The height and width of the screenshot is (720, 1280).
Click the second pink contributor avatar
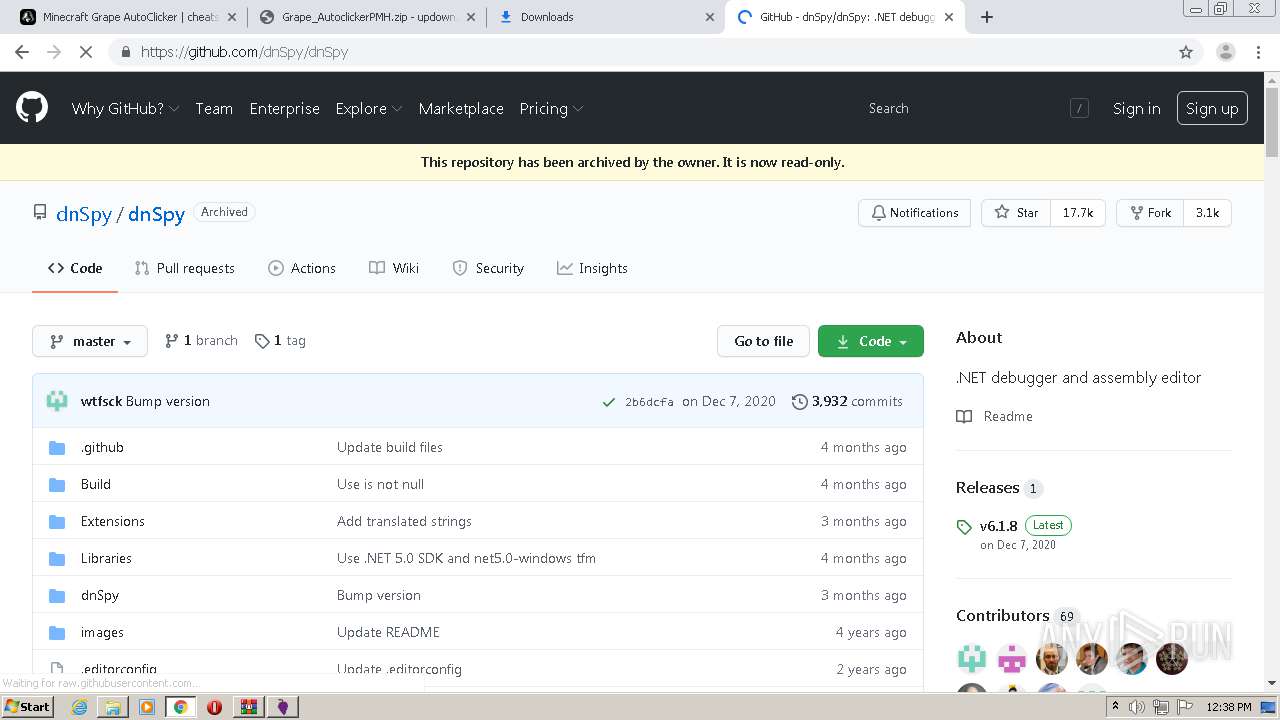tap(1012, 658)
